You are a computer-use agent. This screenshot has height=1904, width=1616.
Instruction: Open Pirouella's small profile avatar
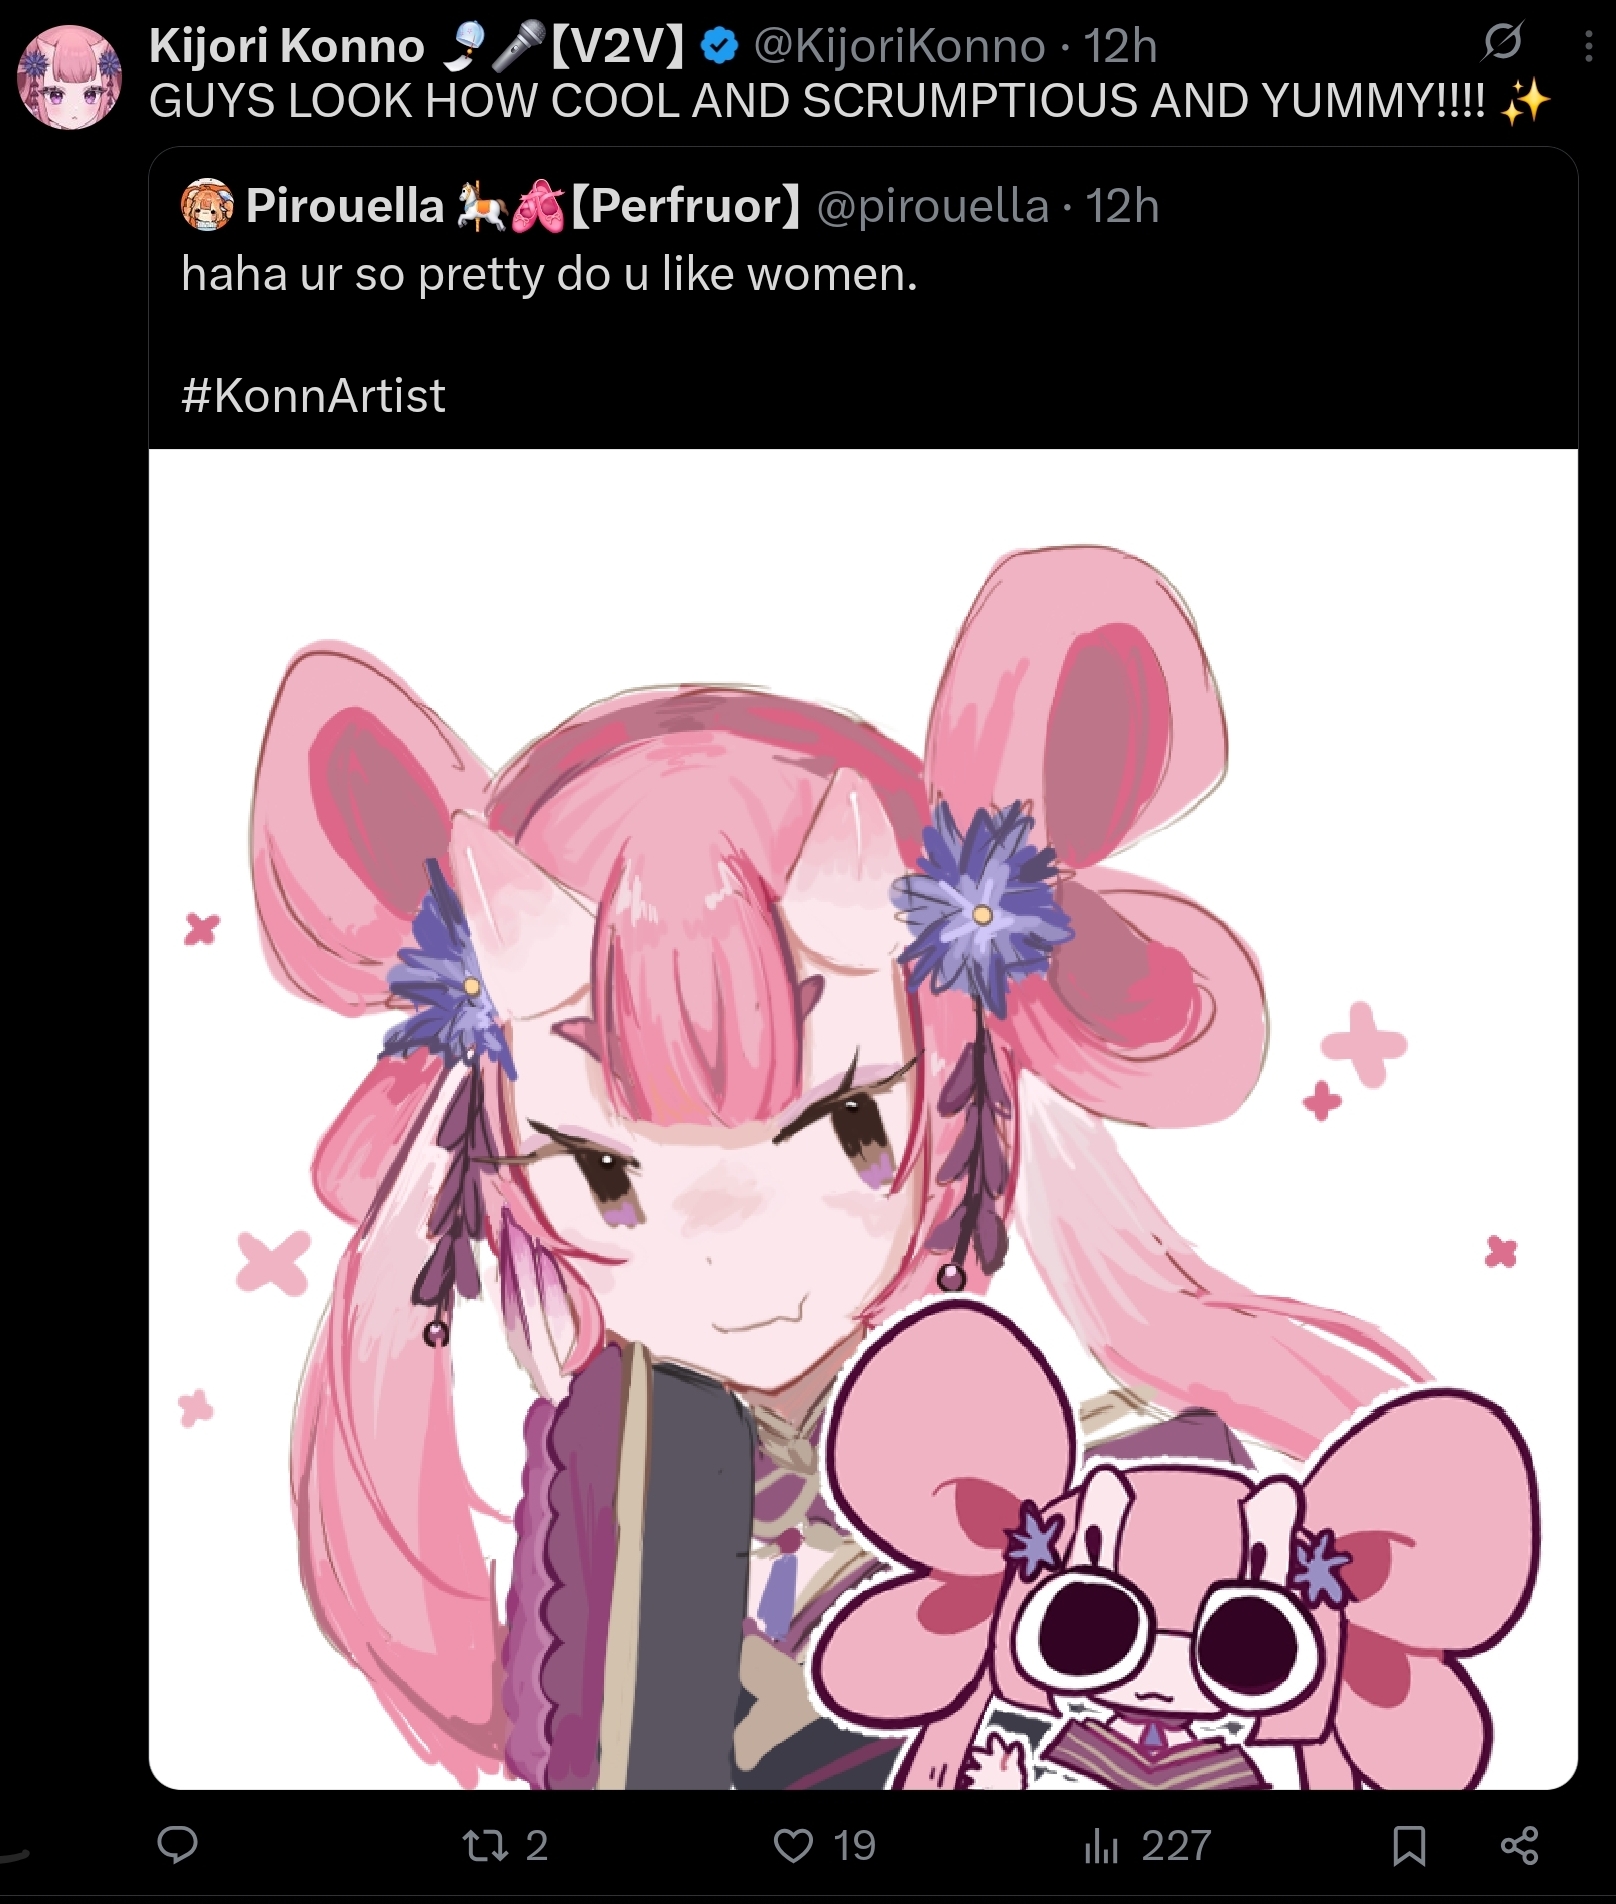click(207, 205)
